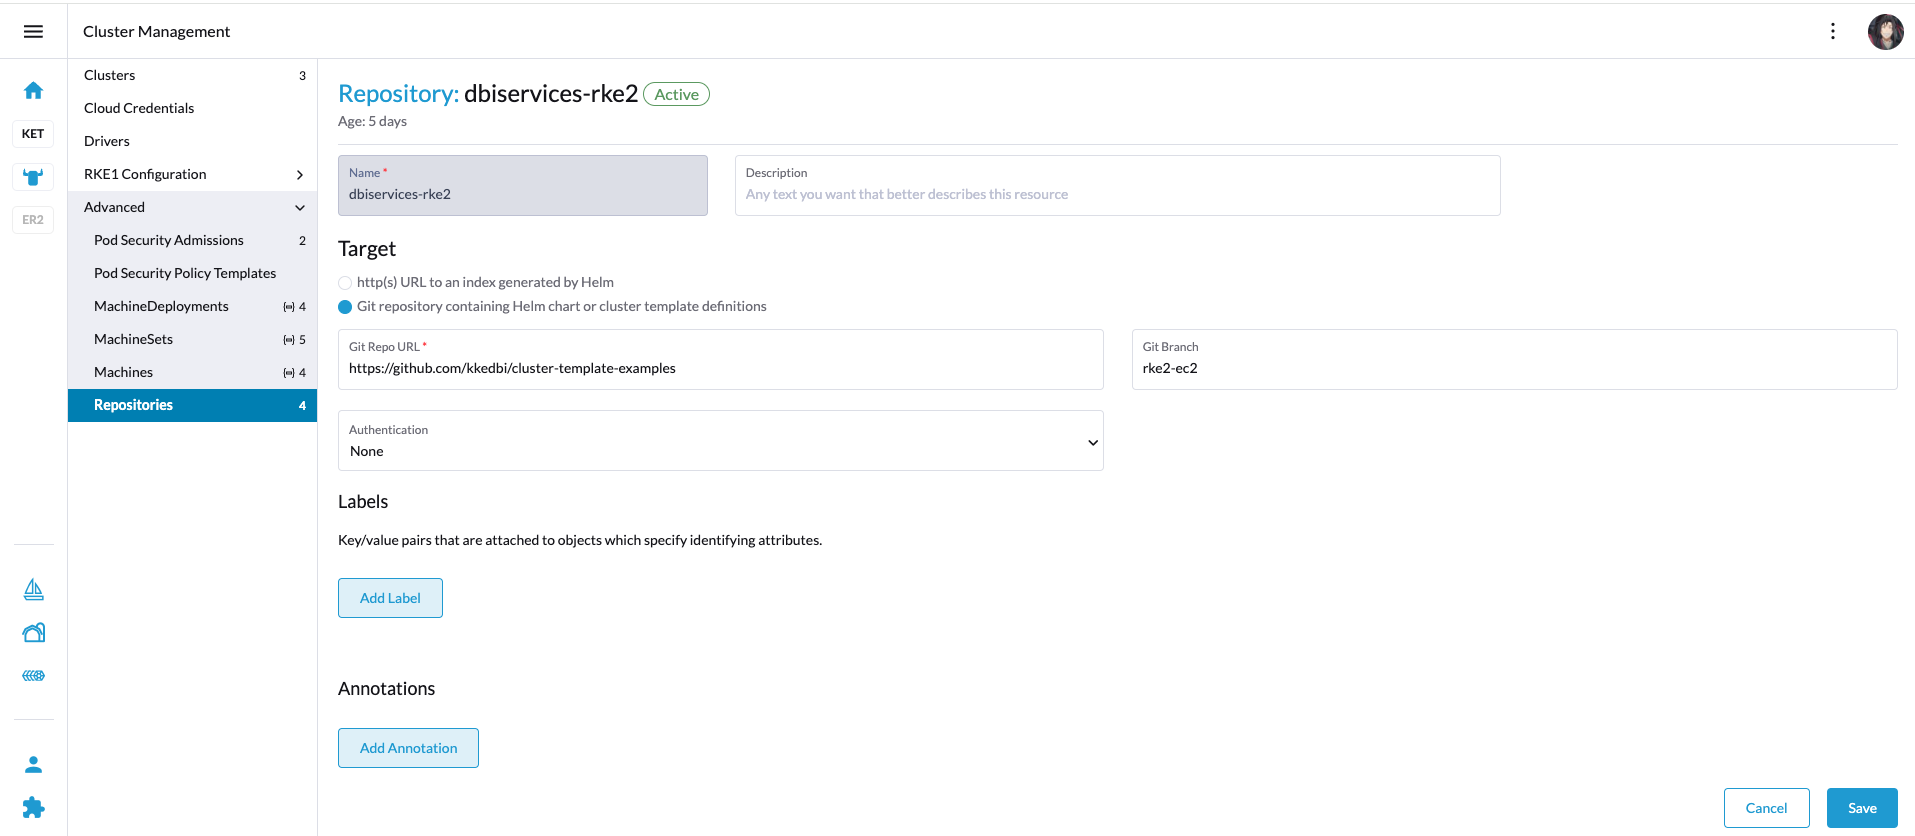This screenshot has height=836, width=1915.
Task: Click in the Git Branch field
Action: [x=1513, y=368]
